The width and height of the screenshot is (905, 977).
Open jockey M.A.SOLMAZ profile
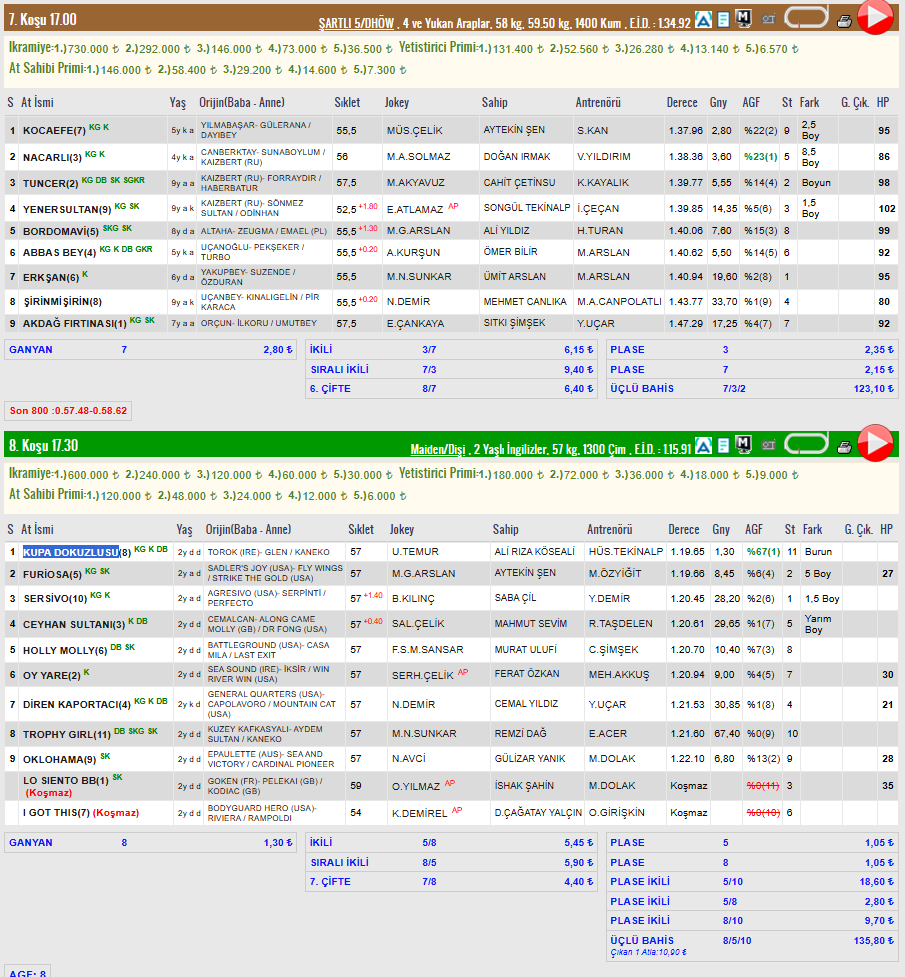(x=418, y=157)
